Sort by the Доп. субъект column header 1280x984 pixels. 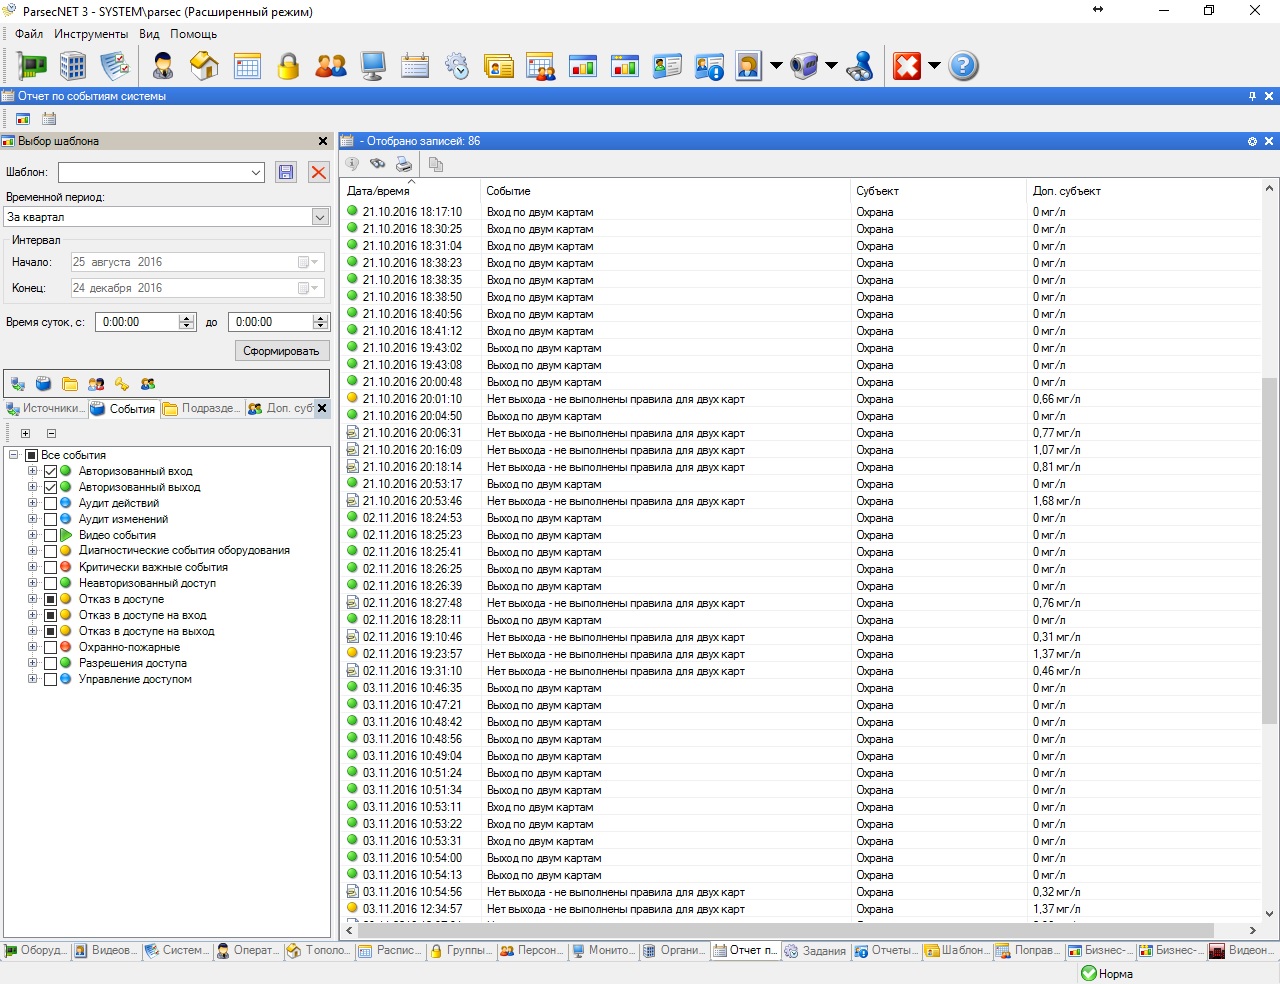click(x=1144, y=191)
